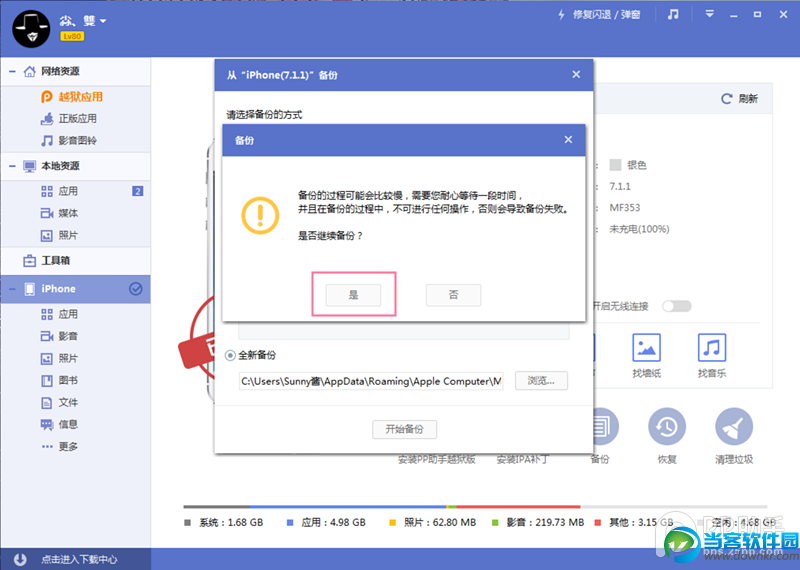
Task: Click the Lv80 level badge
Action: click(x=72, y=36)
